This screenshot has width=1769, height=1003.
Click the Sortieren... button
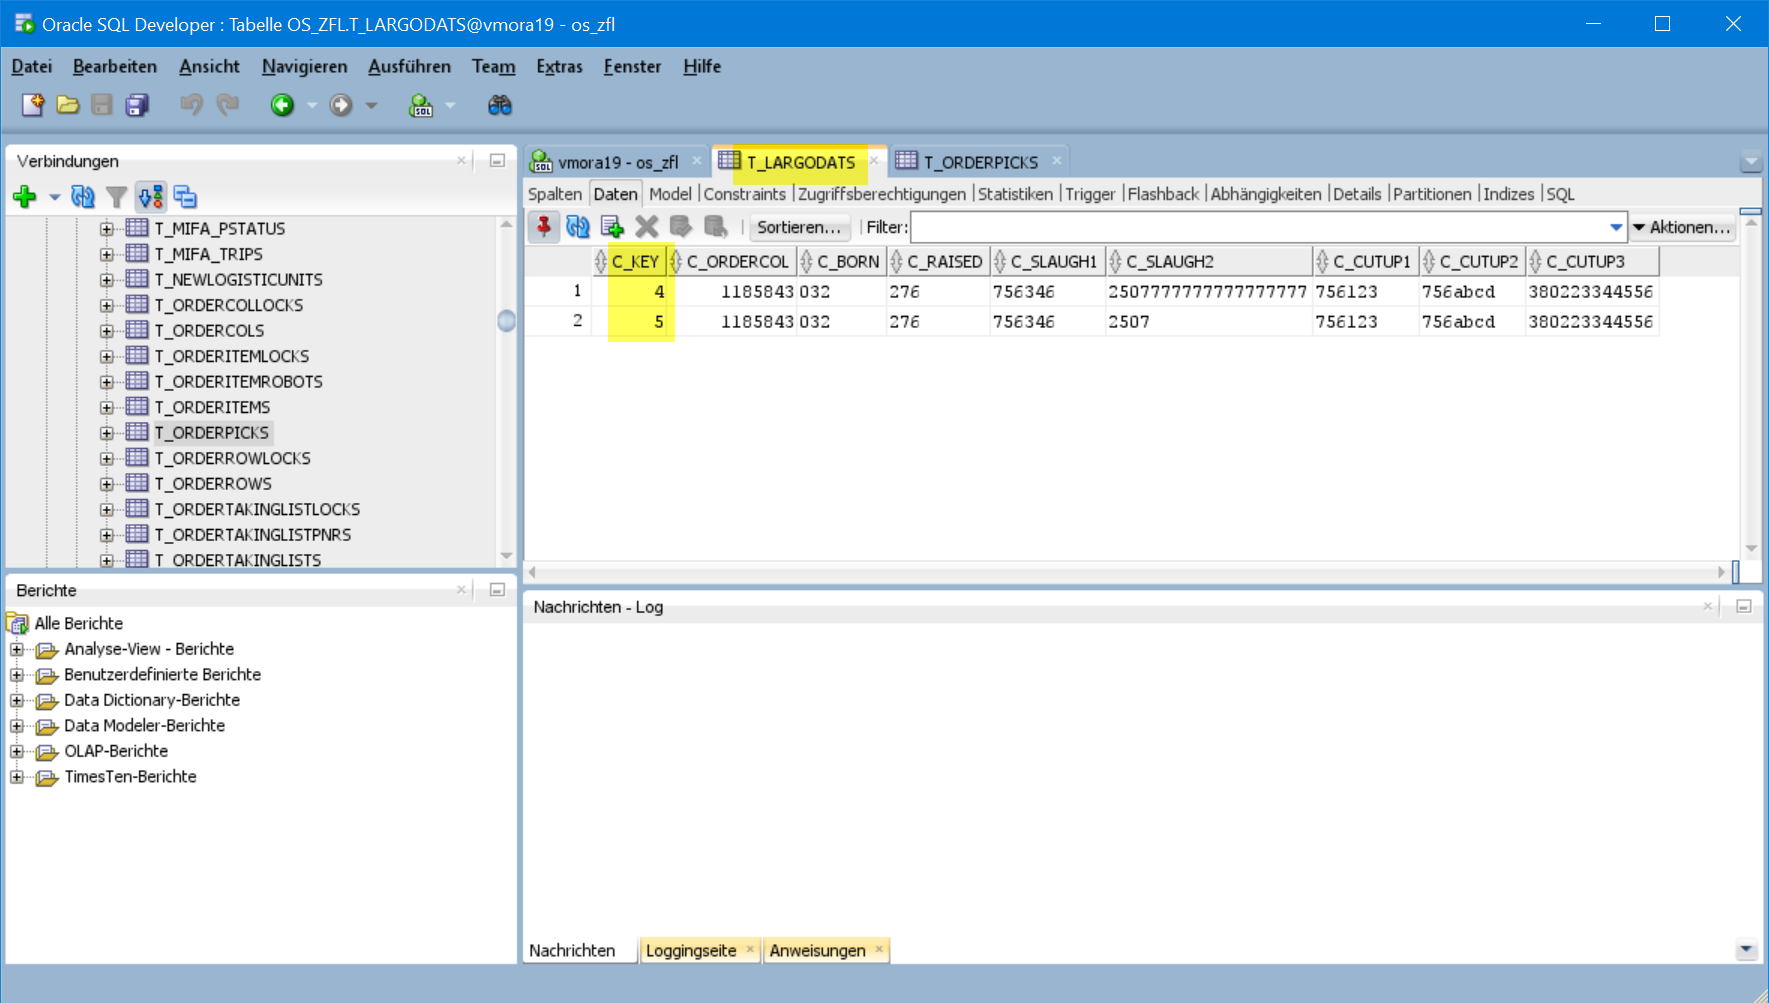799,227
